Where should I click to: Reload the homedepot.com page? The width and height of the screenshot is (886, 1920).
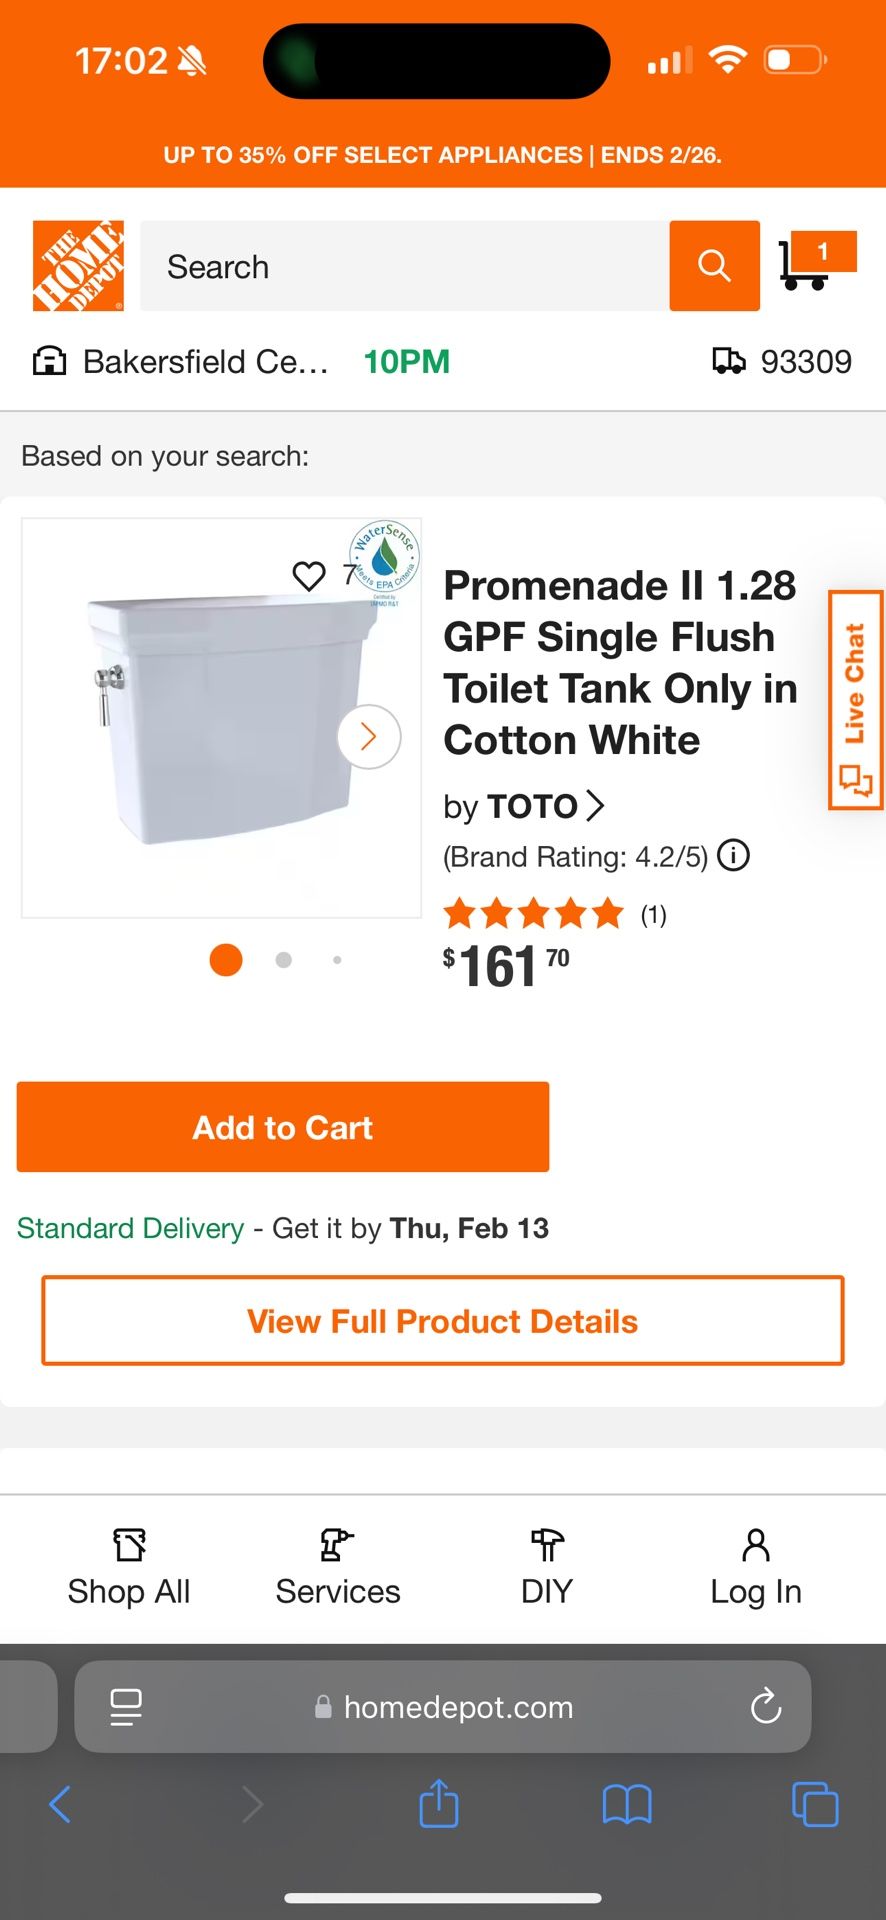[766, 1706]
